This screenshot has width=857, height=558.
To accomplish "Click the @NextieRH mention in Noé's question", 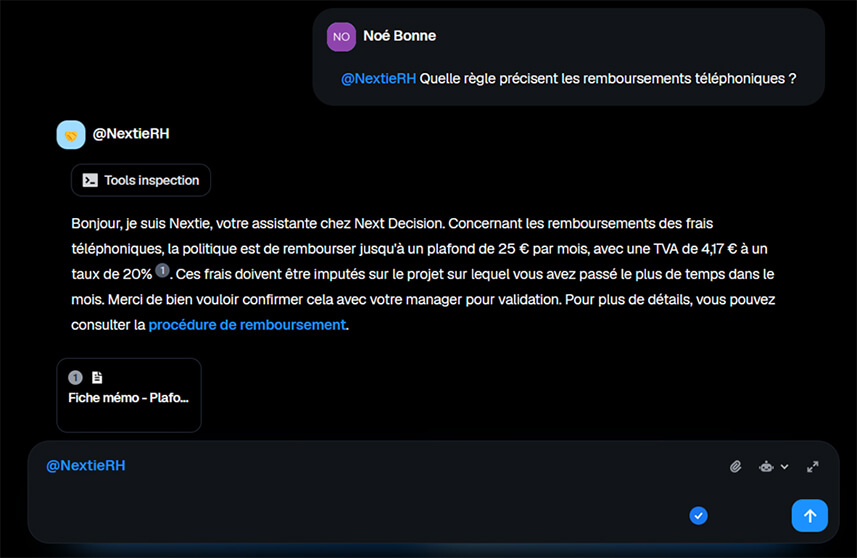I will coord(378,78).
